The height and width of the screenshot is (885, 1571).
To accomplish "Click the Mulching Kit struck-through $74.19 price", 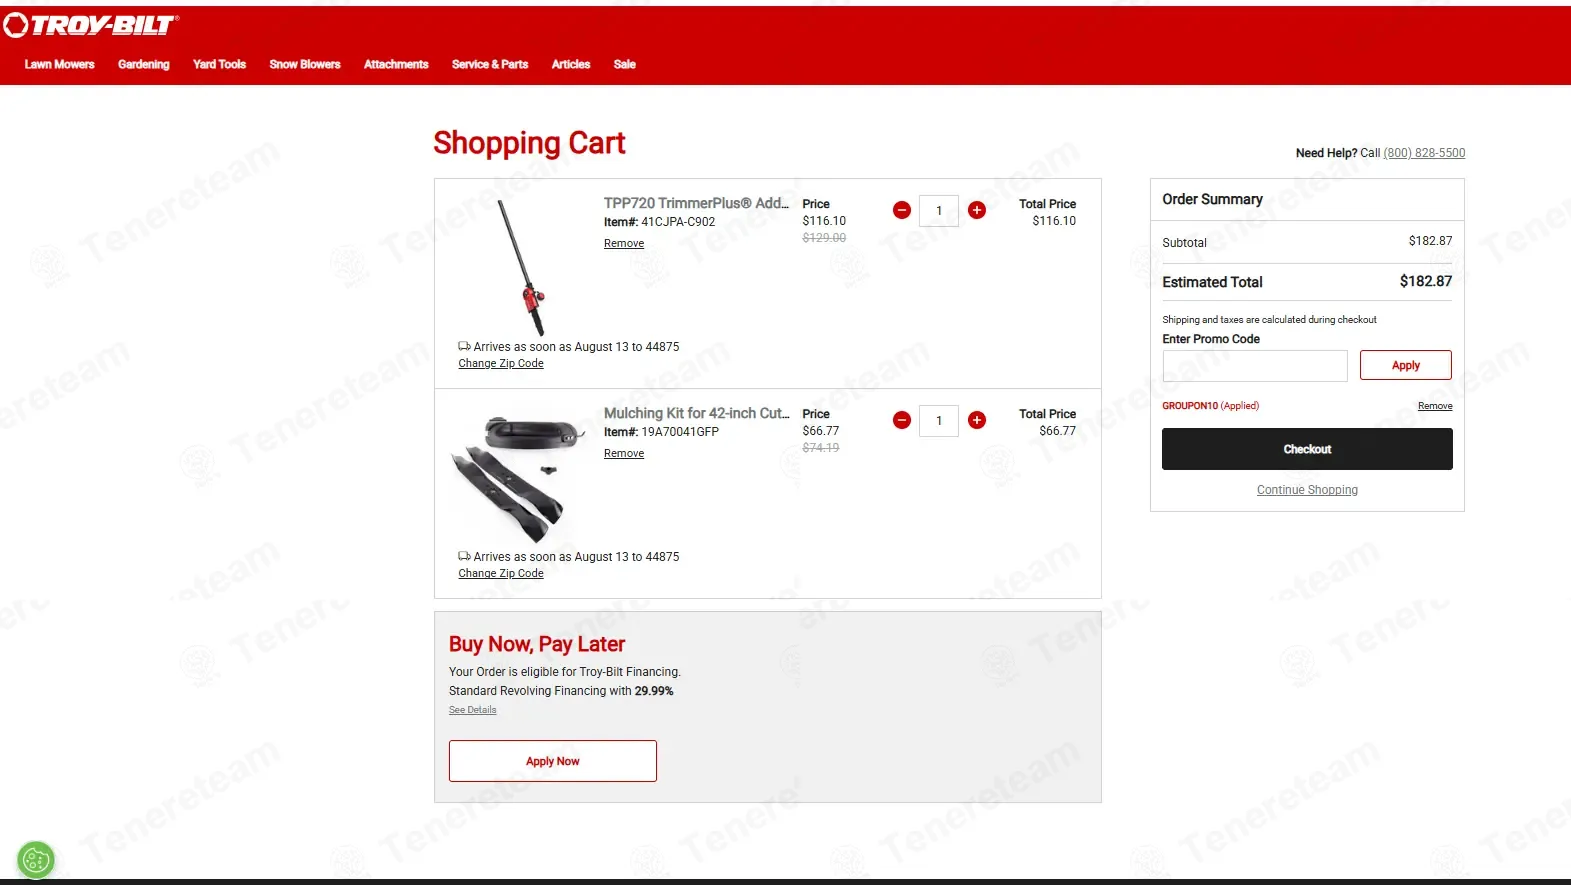I will pos(821,448).
